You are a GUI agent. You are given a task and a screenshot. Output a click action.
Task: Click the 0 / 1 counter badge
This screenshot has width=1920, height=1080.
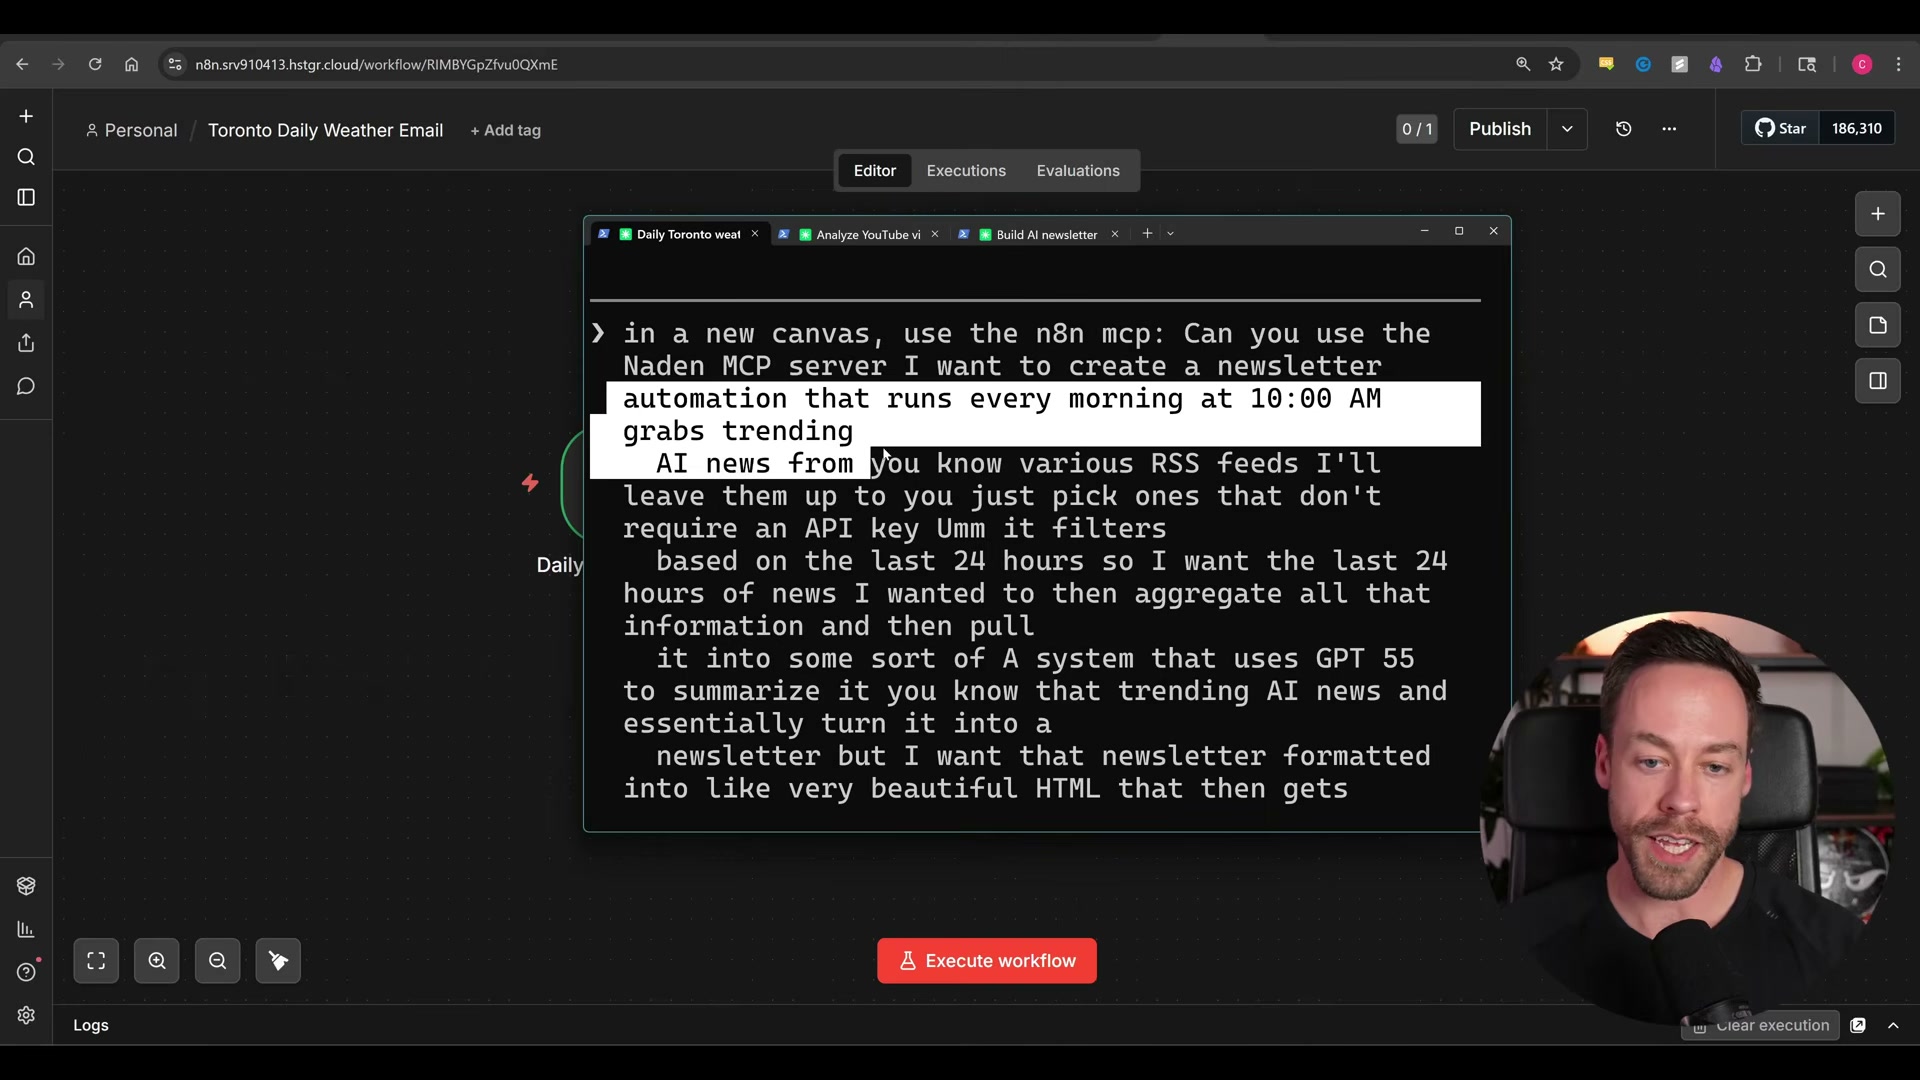point(1417,129)
